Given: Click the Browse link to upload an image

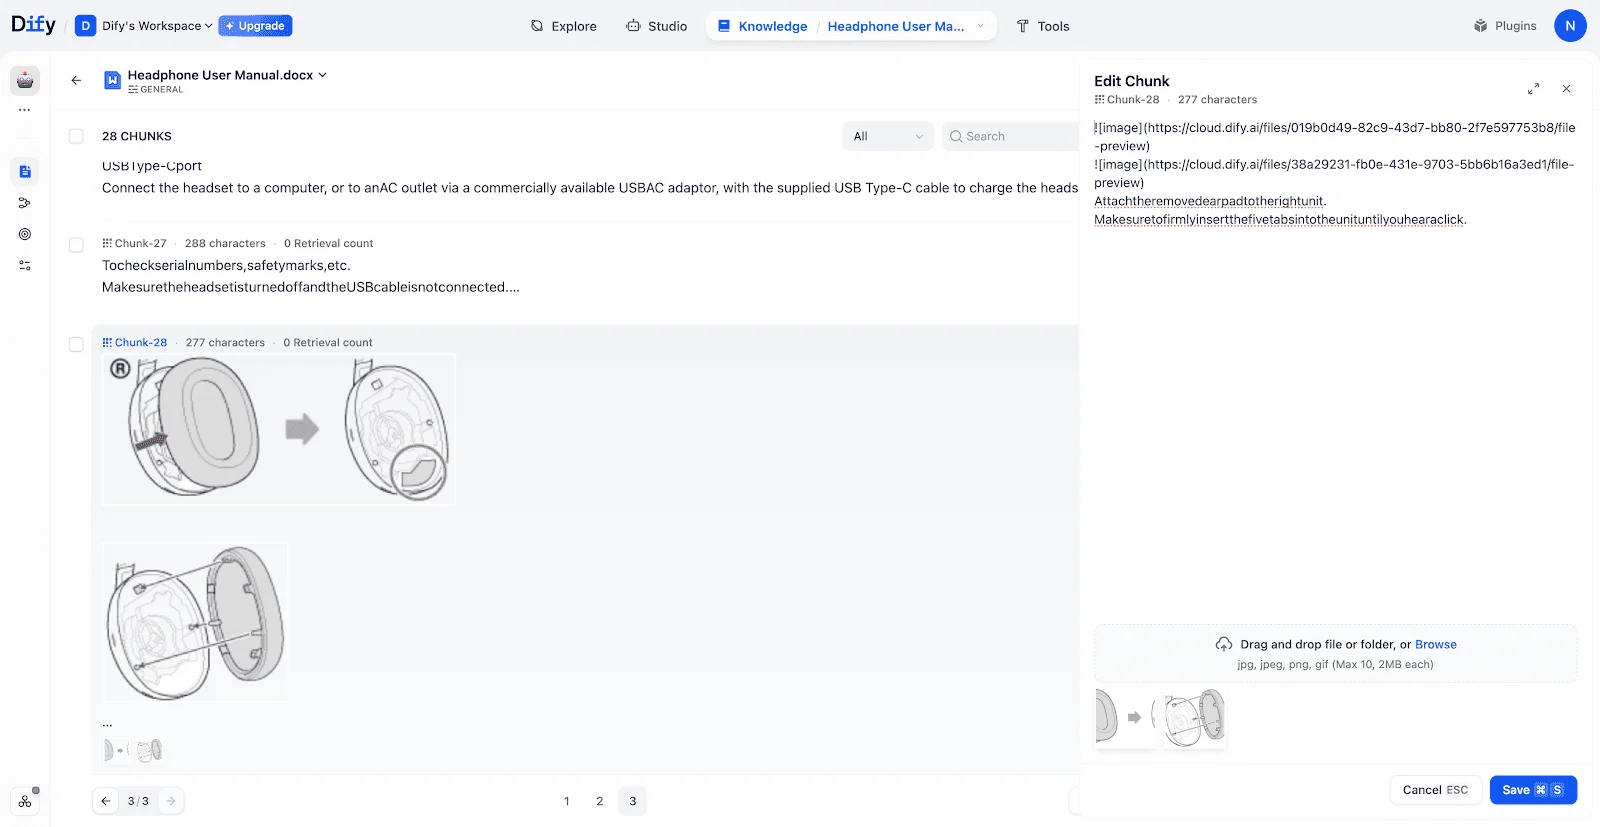Looking at the screenshot, I should pos(1435,645).
